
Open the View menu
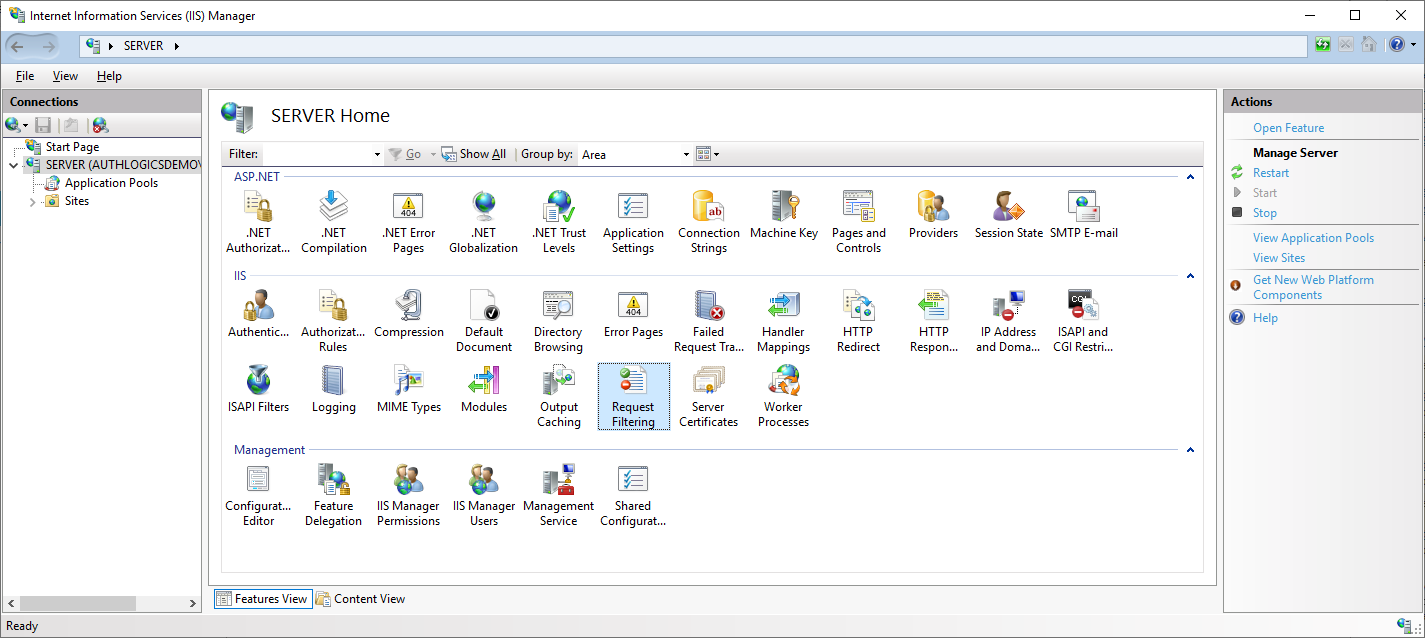coord(65,76)
